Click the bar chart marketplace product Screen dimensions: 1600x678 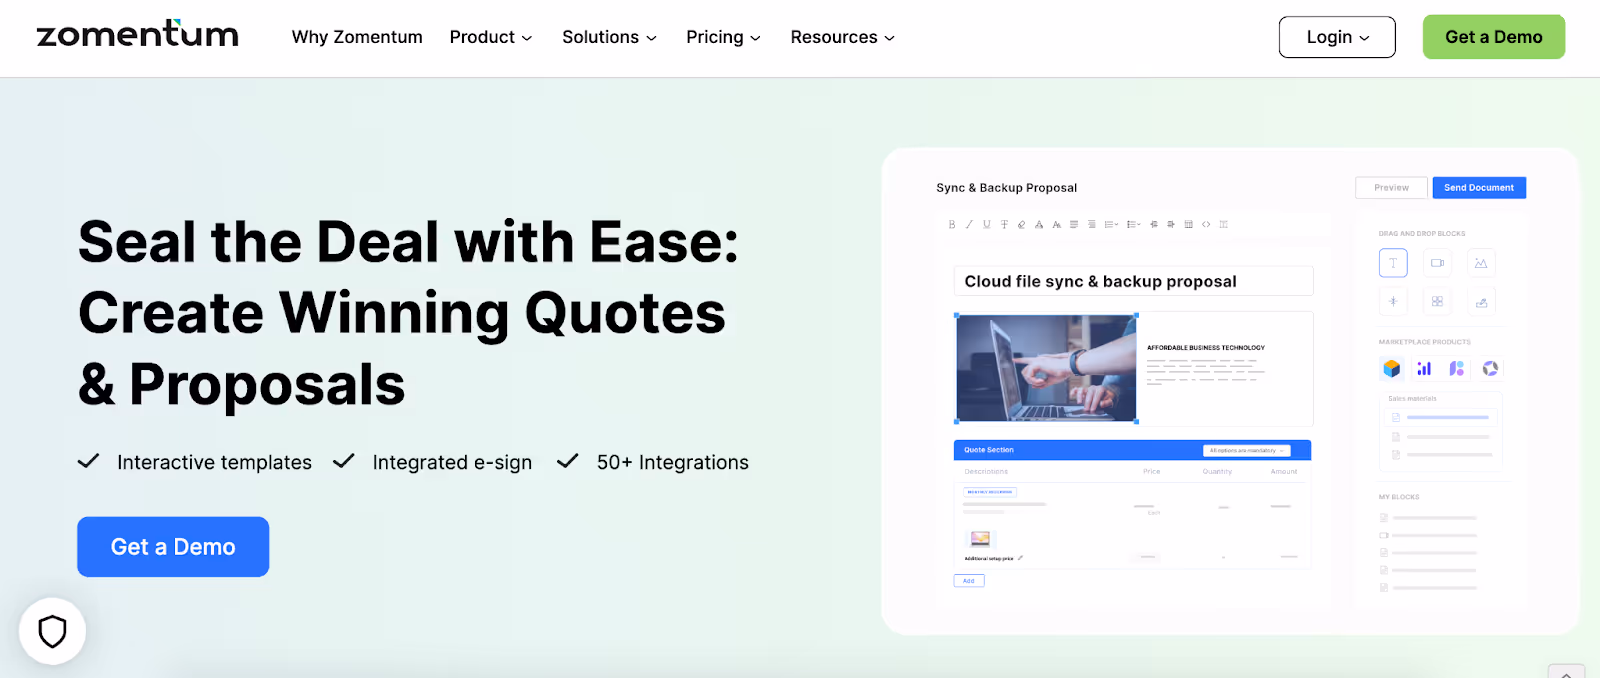pyautogui.click(x=1424, y=369)
